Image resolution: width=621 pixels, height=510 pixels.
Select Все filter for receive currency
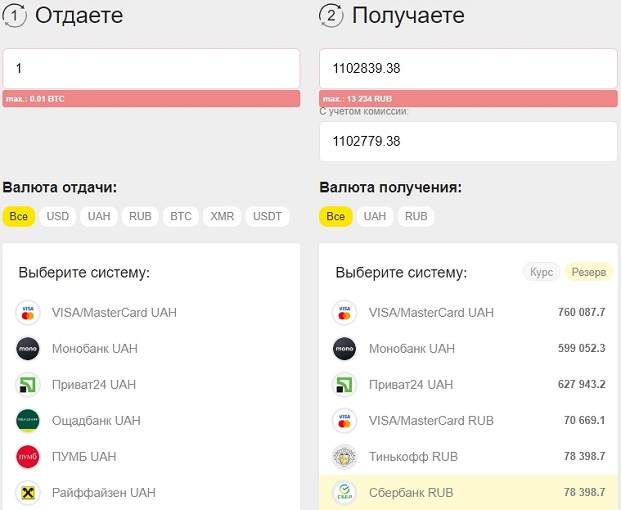(335, 216)
